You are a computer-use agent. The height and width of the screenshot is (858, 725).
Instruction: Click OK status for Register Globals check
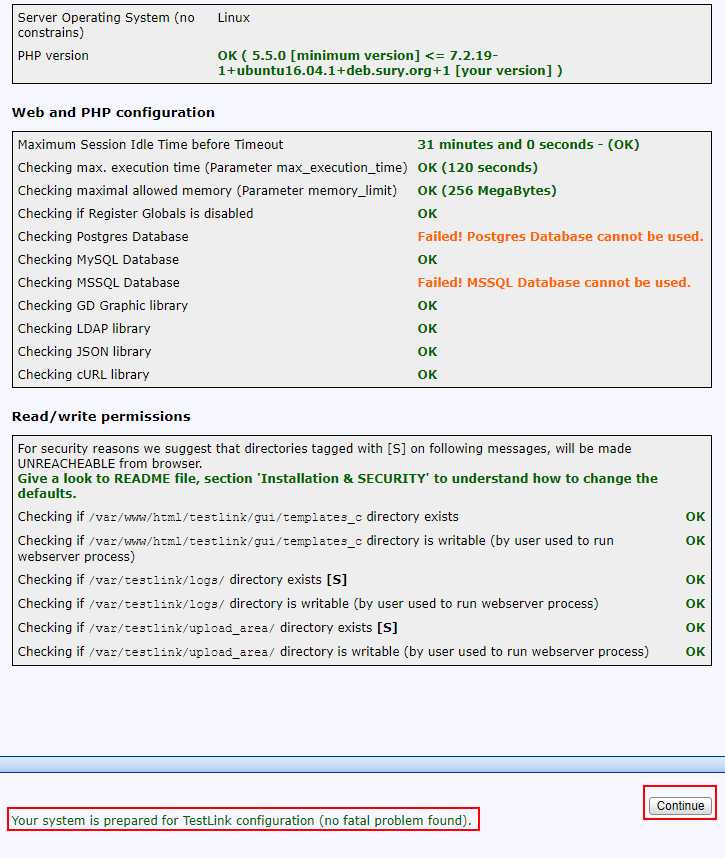[427, 213]
